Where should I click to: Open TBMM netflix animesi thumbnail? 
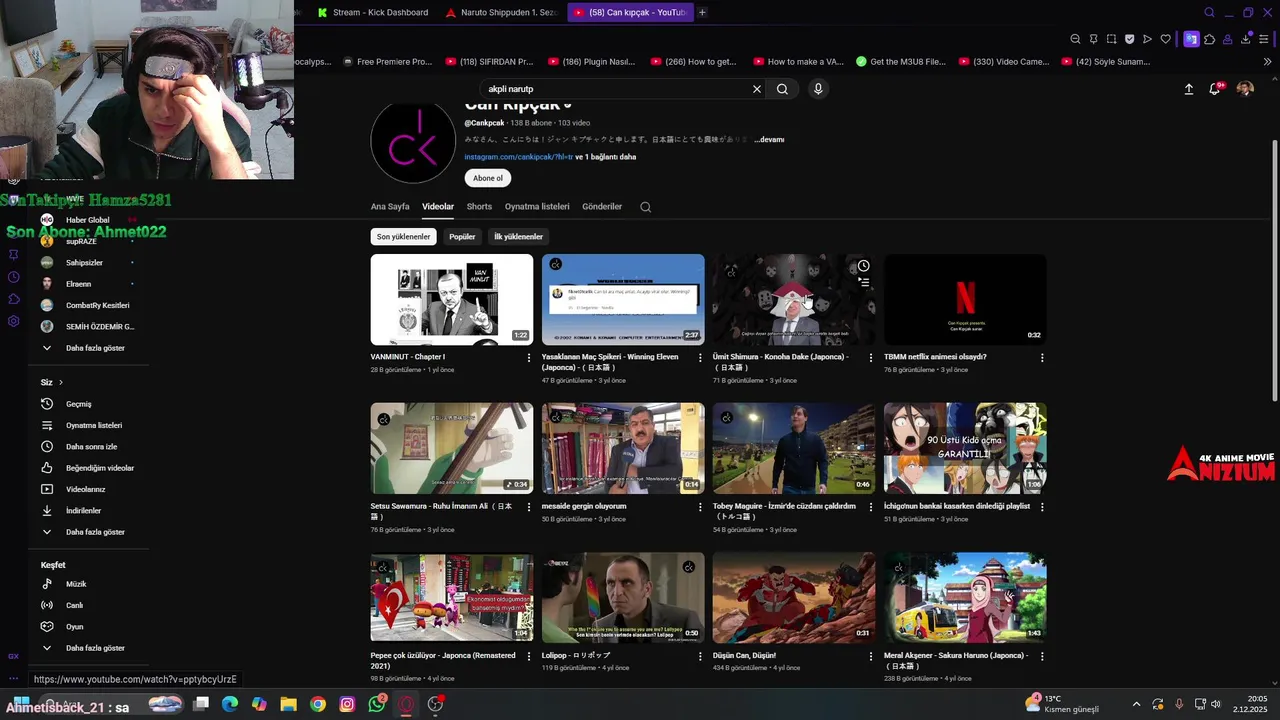pos(965,299)
